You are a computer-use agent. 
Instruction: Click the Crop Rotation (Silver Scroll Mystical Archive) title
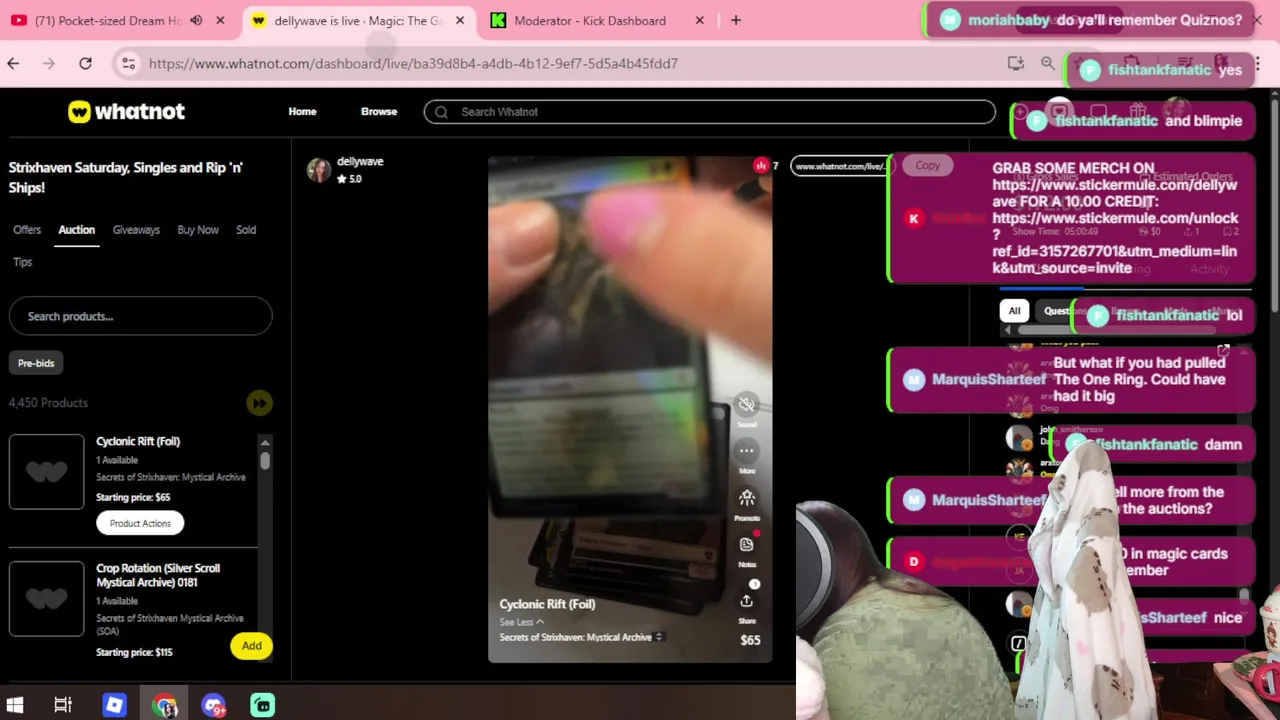pos(158,575)
